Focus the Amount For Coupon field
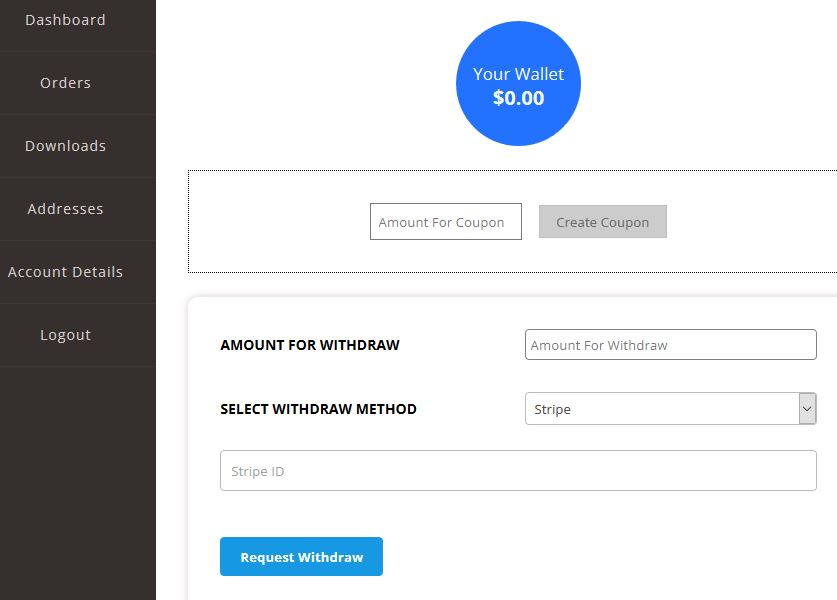This screenshot has width=837, height=600. pyautogui.click(x=446, y=222)
